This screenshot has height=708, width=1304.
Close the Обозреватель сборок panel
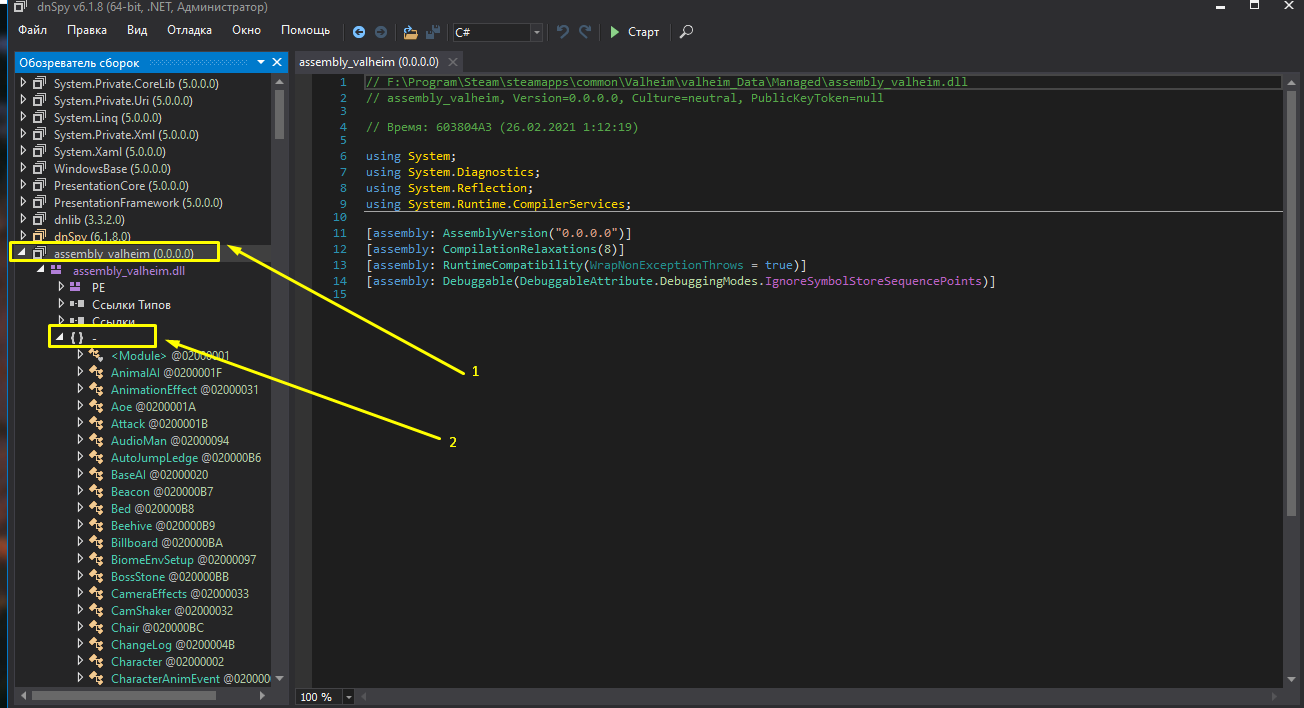click(277, 62)
